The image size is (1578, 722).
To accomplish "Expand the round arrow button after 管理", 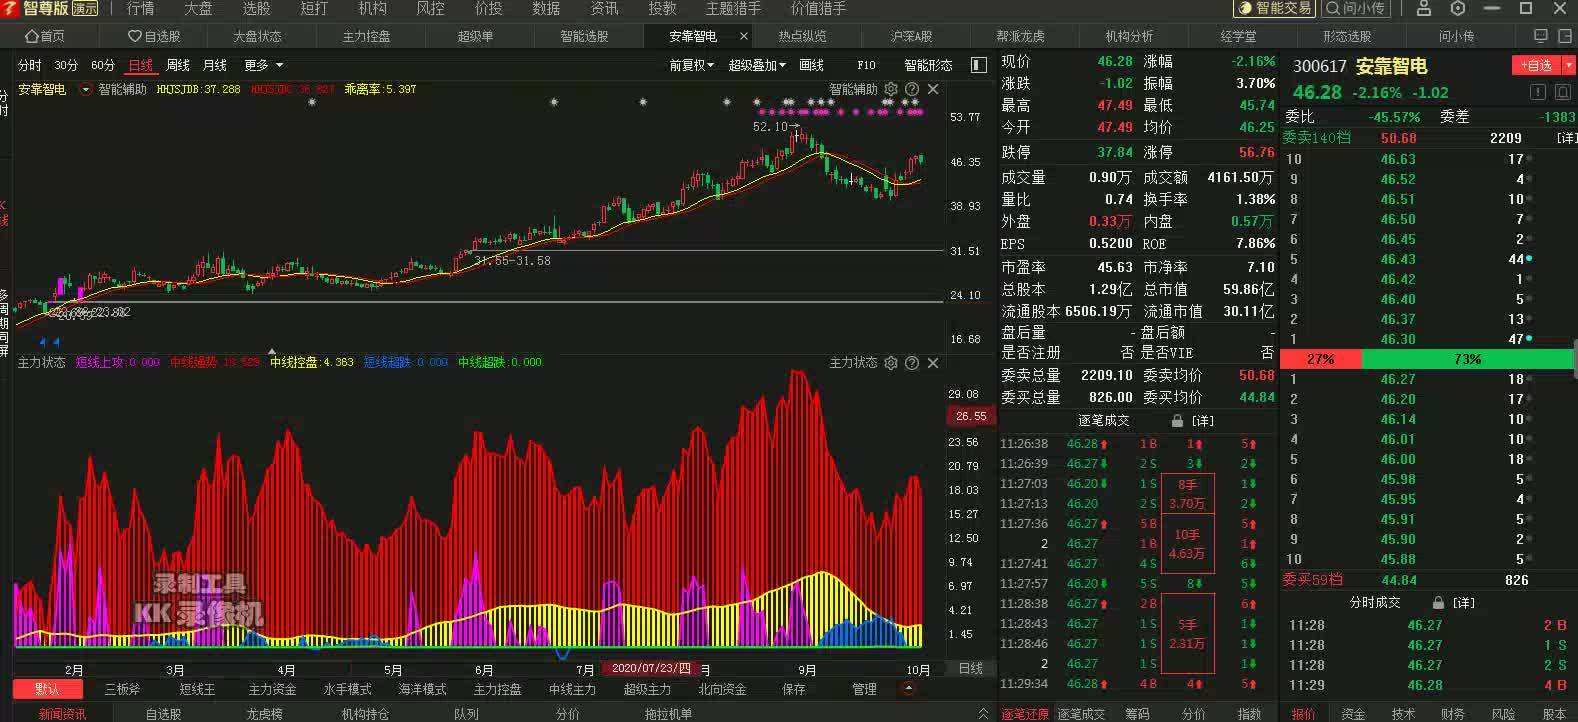I will 908,689.
